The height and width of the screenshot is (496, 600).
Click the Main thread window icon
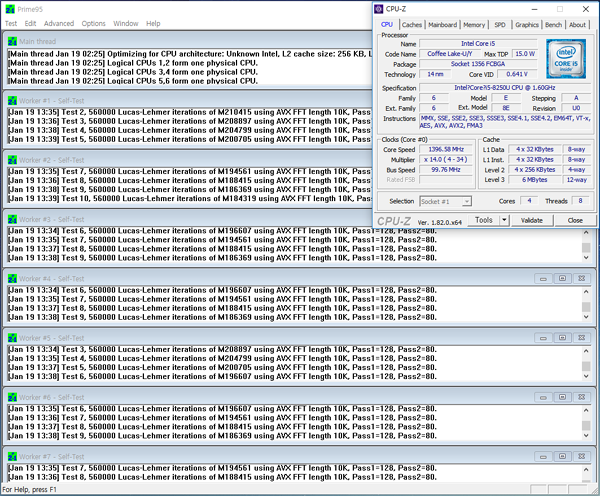(12, 41)
